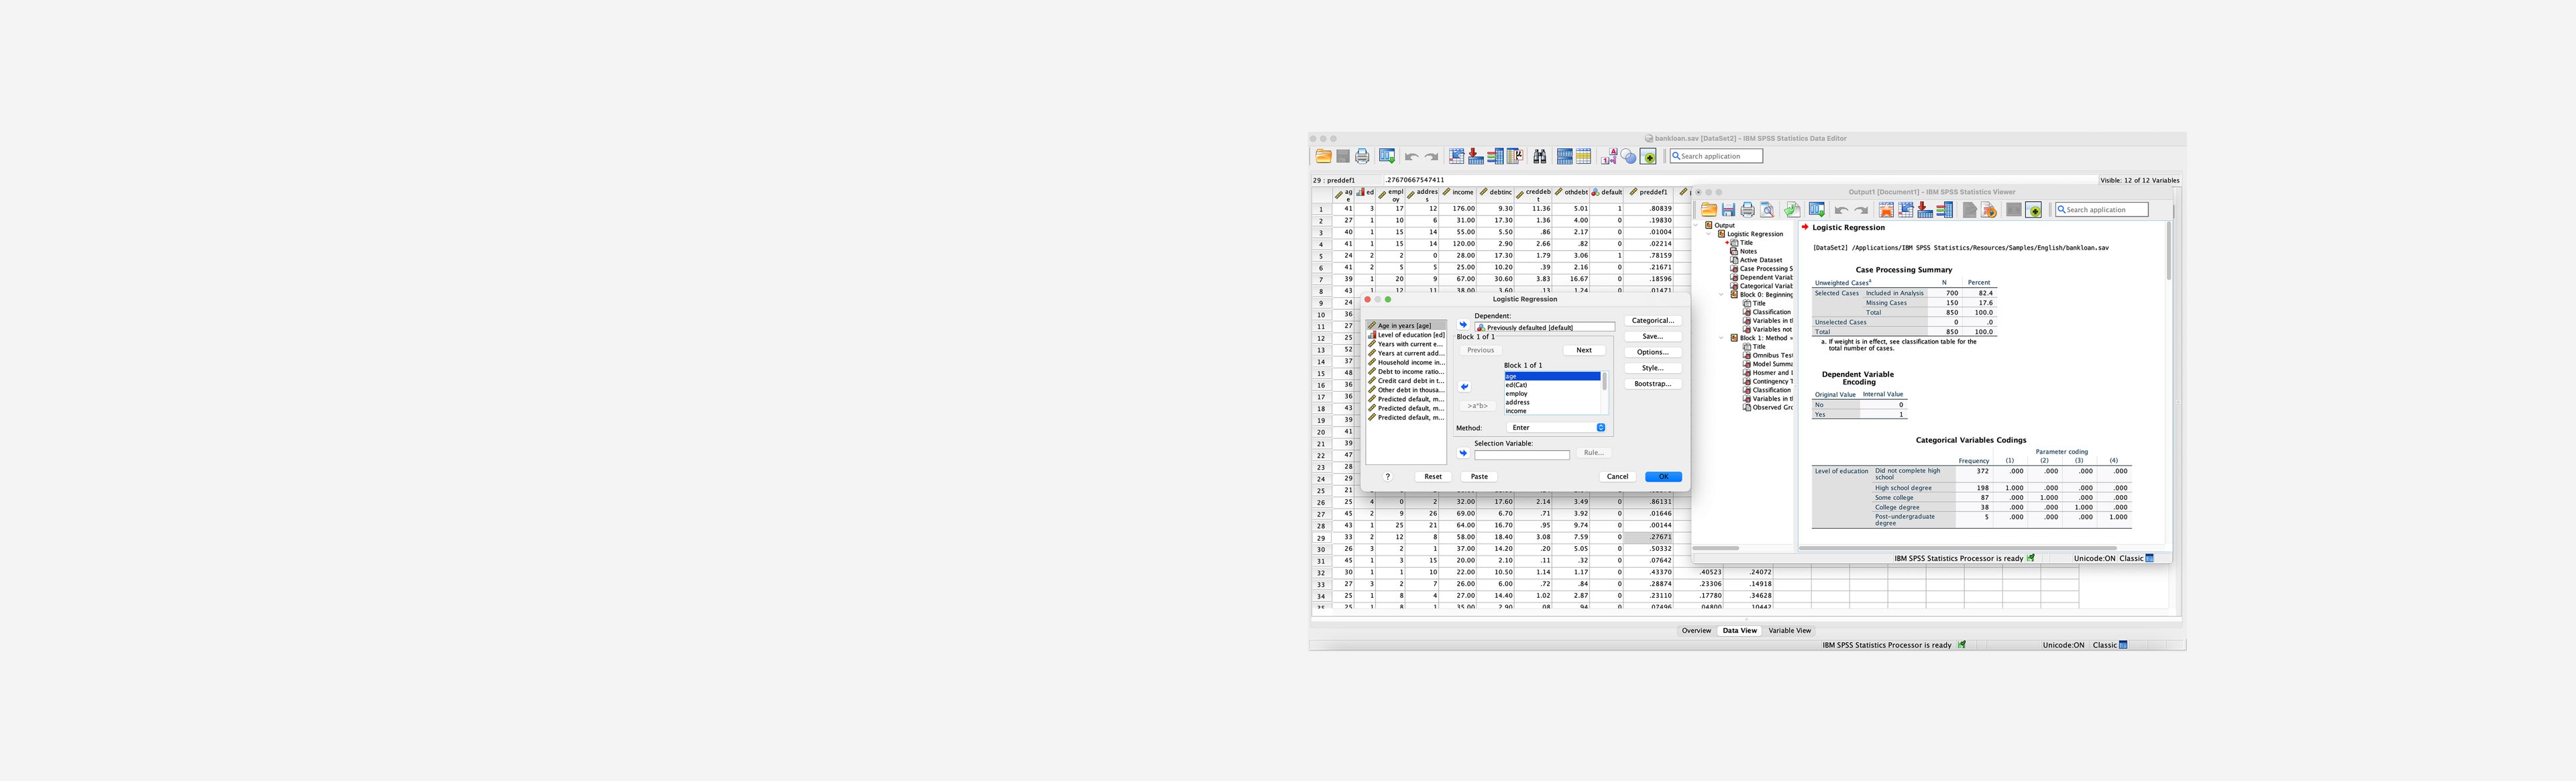The height and width of the screenshot is (781, 2576).
Task: Recall dialogs icon in Statistics Viewer
Action: click(1817, 210)
